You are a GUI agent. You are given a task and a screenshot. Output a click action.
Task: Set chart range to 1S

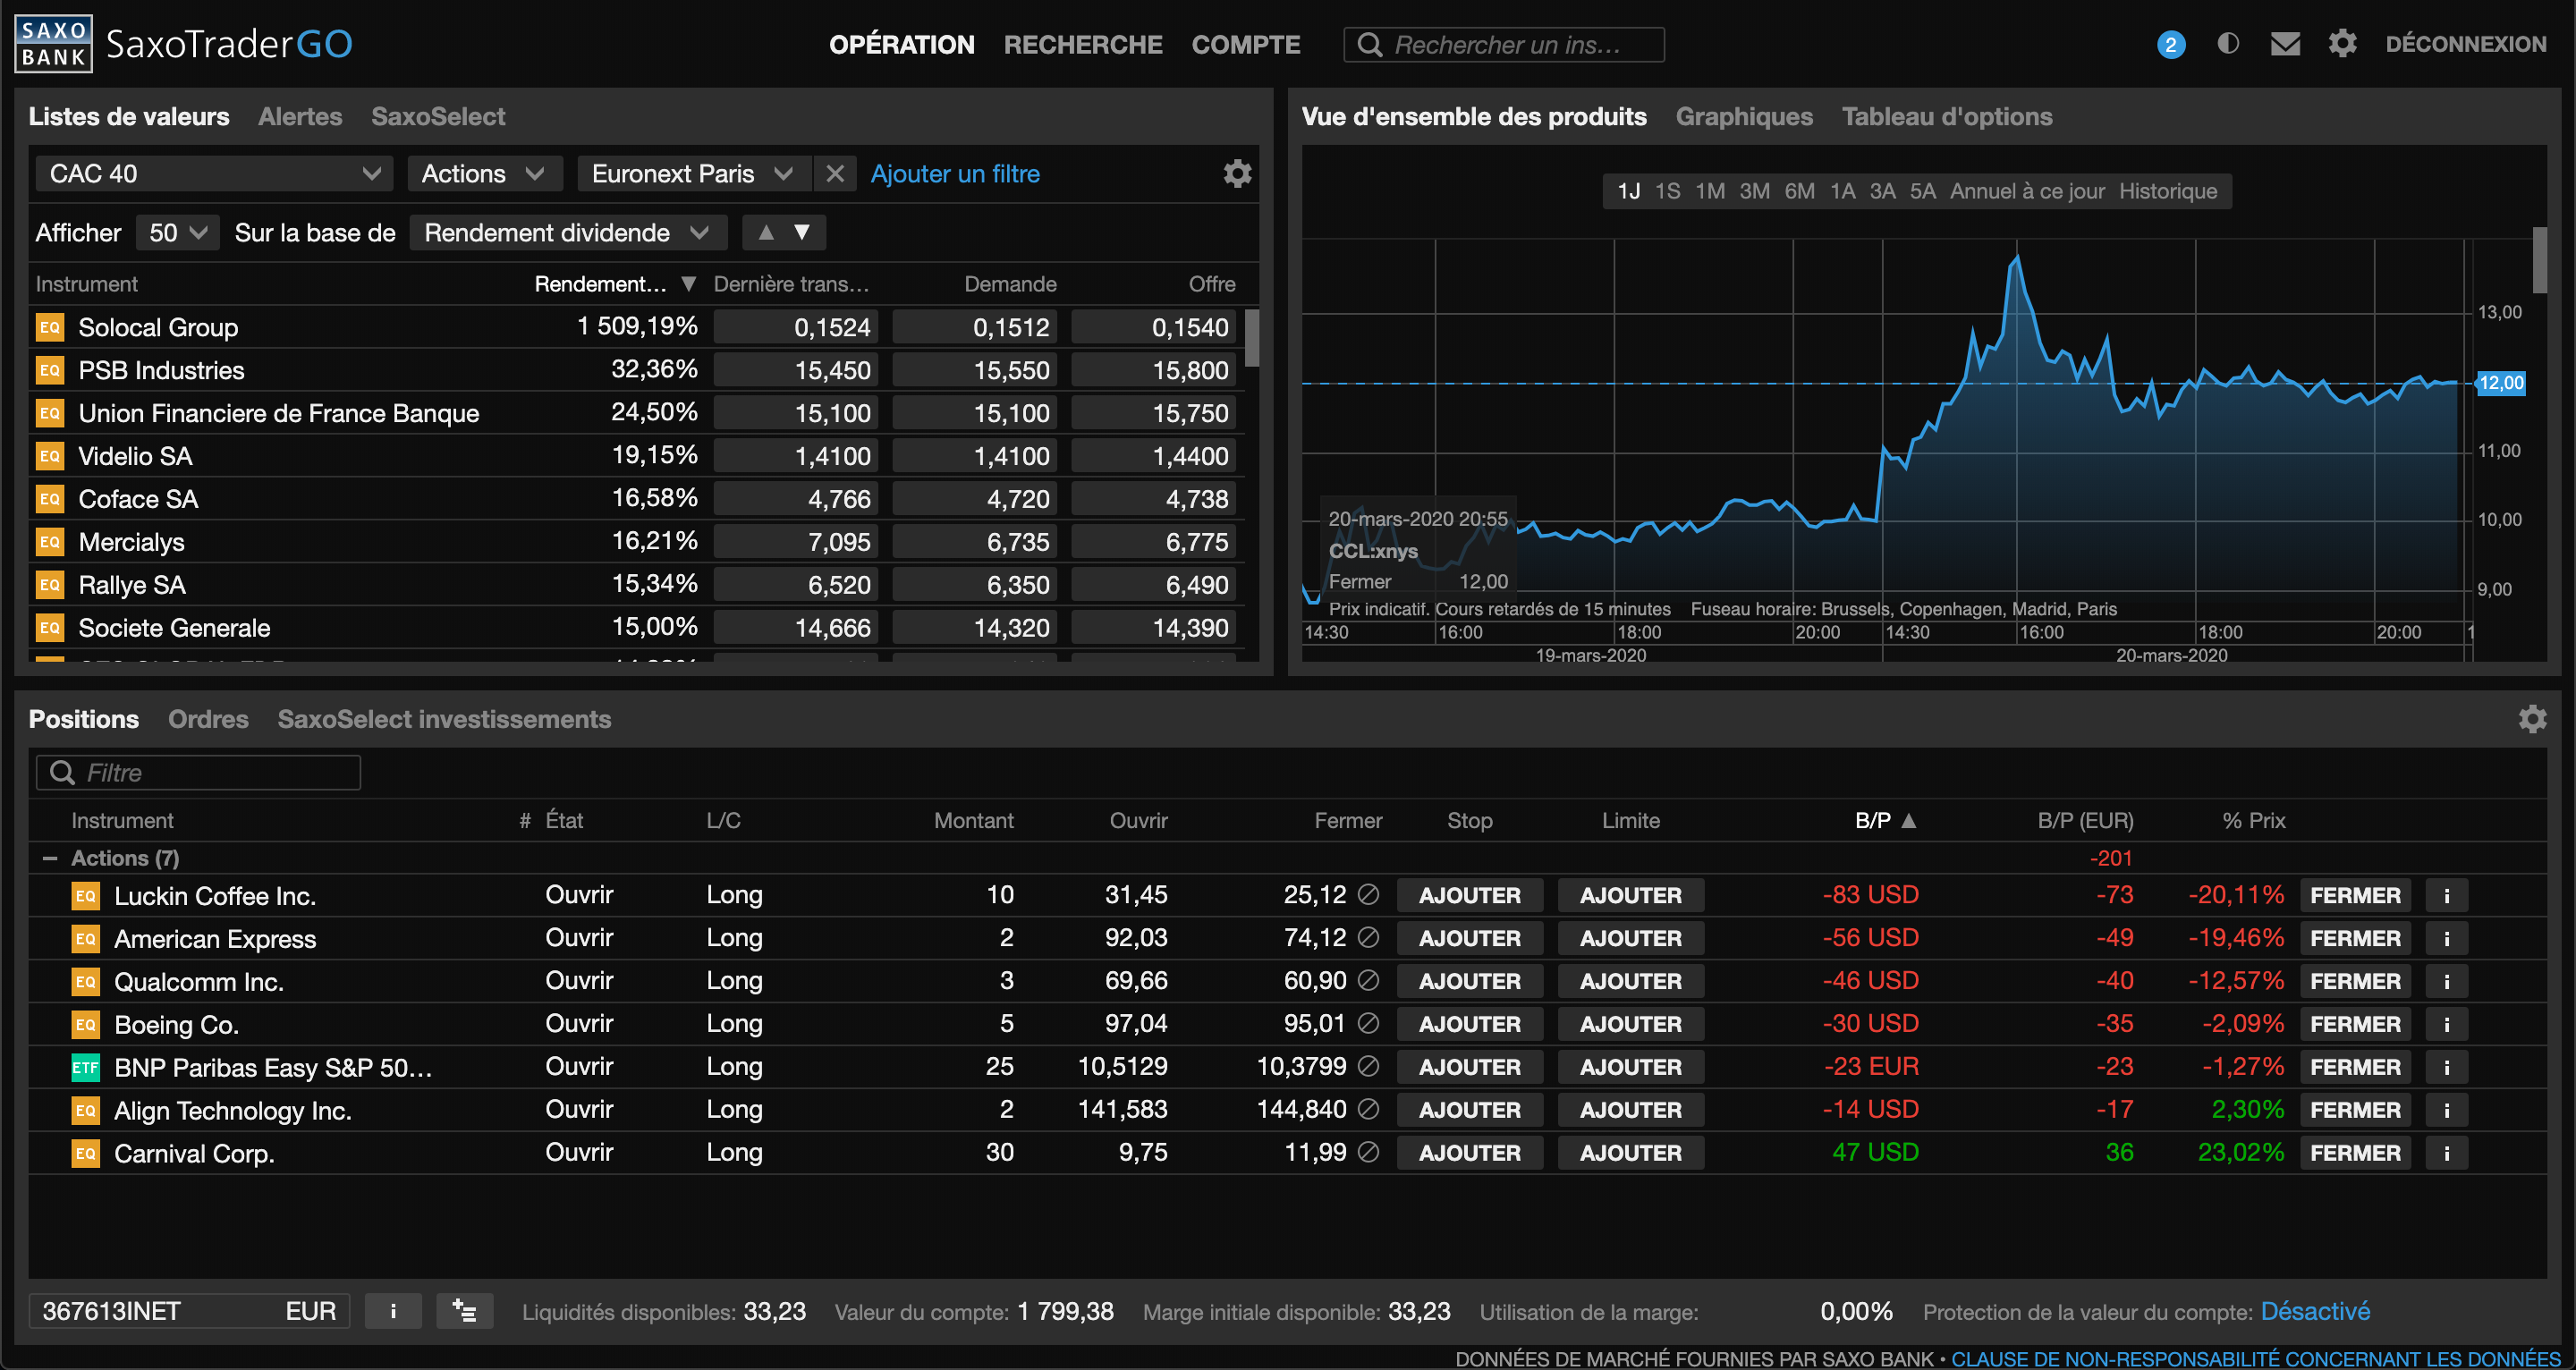point(1667,191)
